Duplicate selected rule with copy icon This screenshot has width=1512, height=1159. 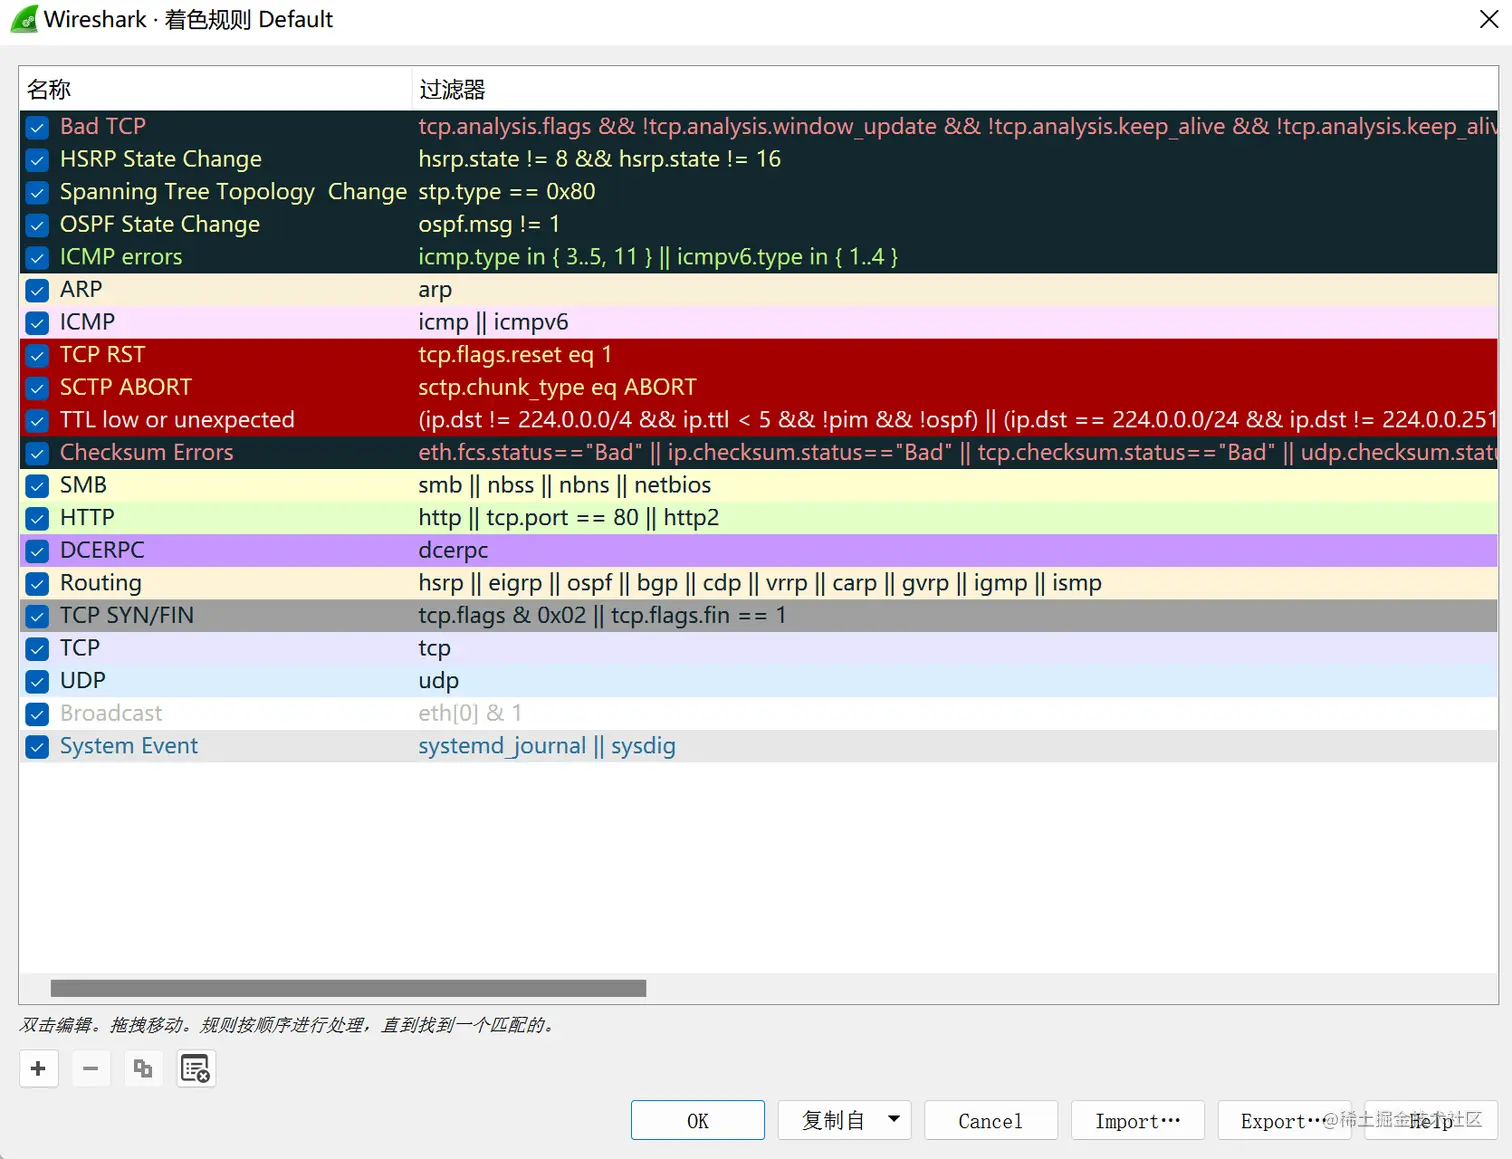pyautogui.click(x=143, y=1069)
